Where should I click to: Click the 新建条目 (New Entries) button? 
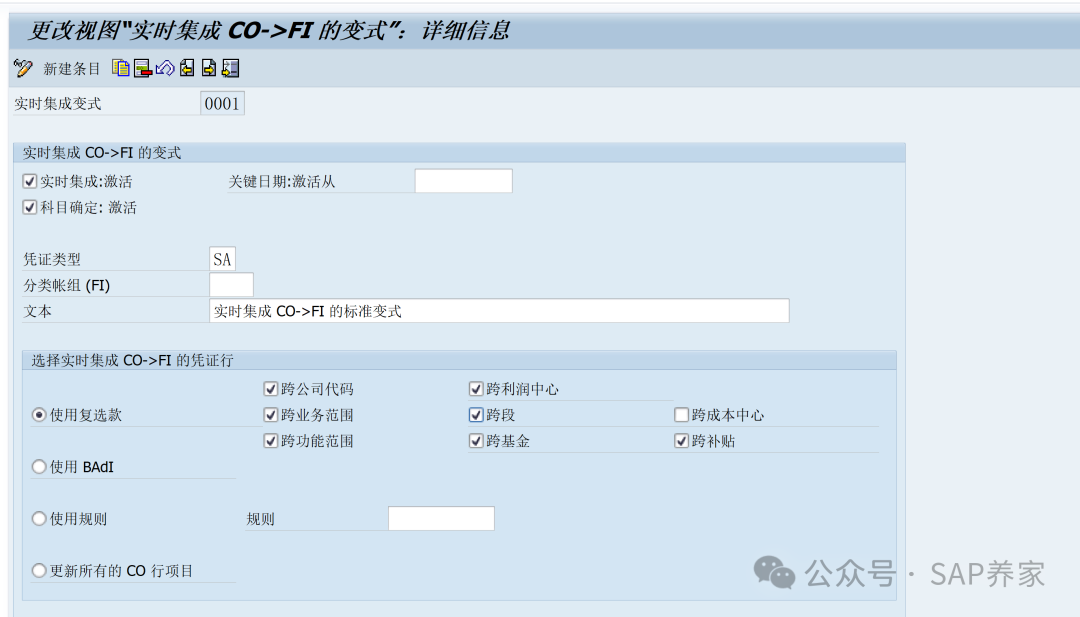click(x=72, y=69)
